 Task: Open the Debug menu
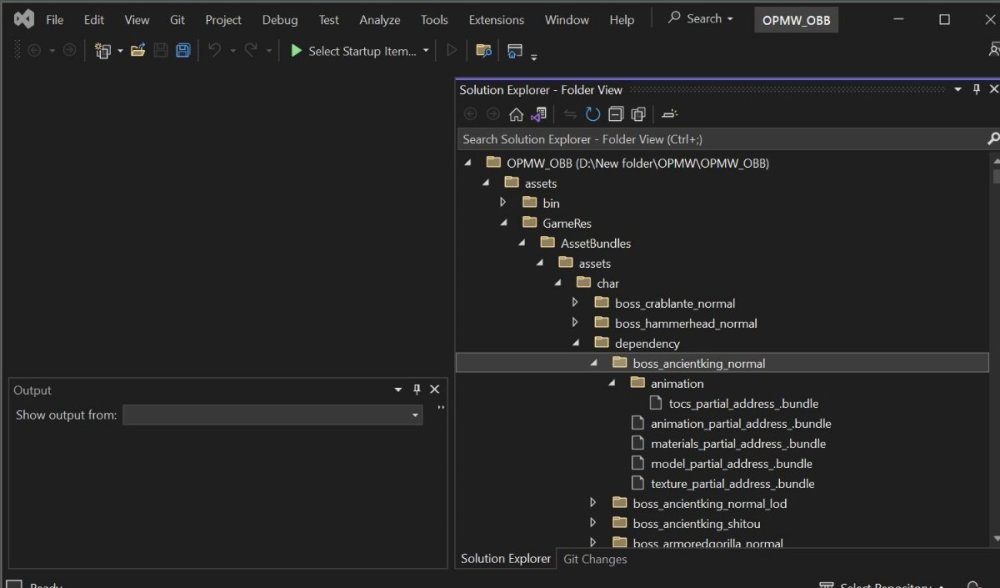coord(280,20)
